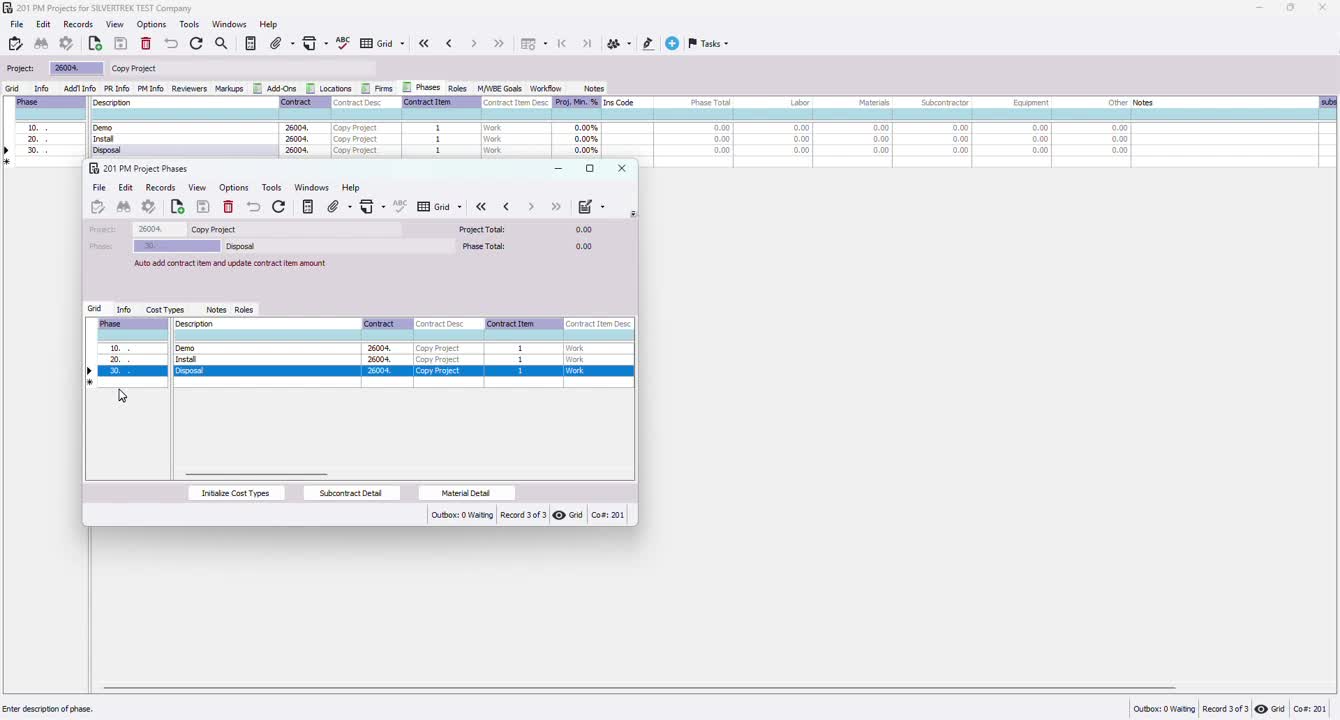
Task: Expand Grid view dropdown in main toolbar
Action: pos(402,44)
